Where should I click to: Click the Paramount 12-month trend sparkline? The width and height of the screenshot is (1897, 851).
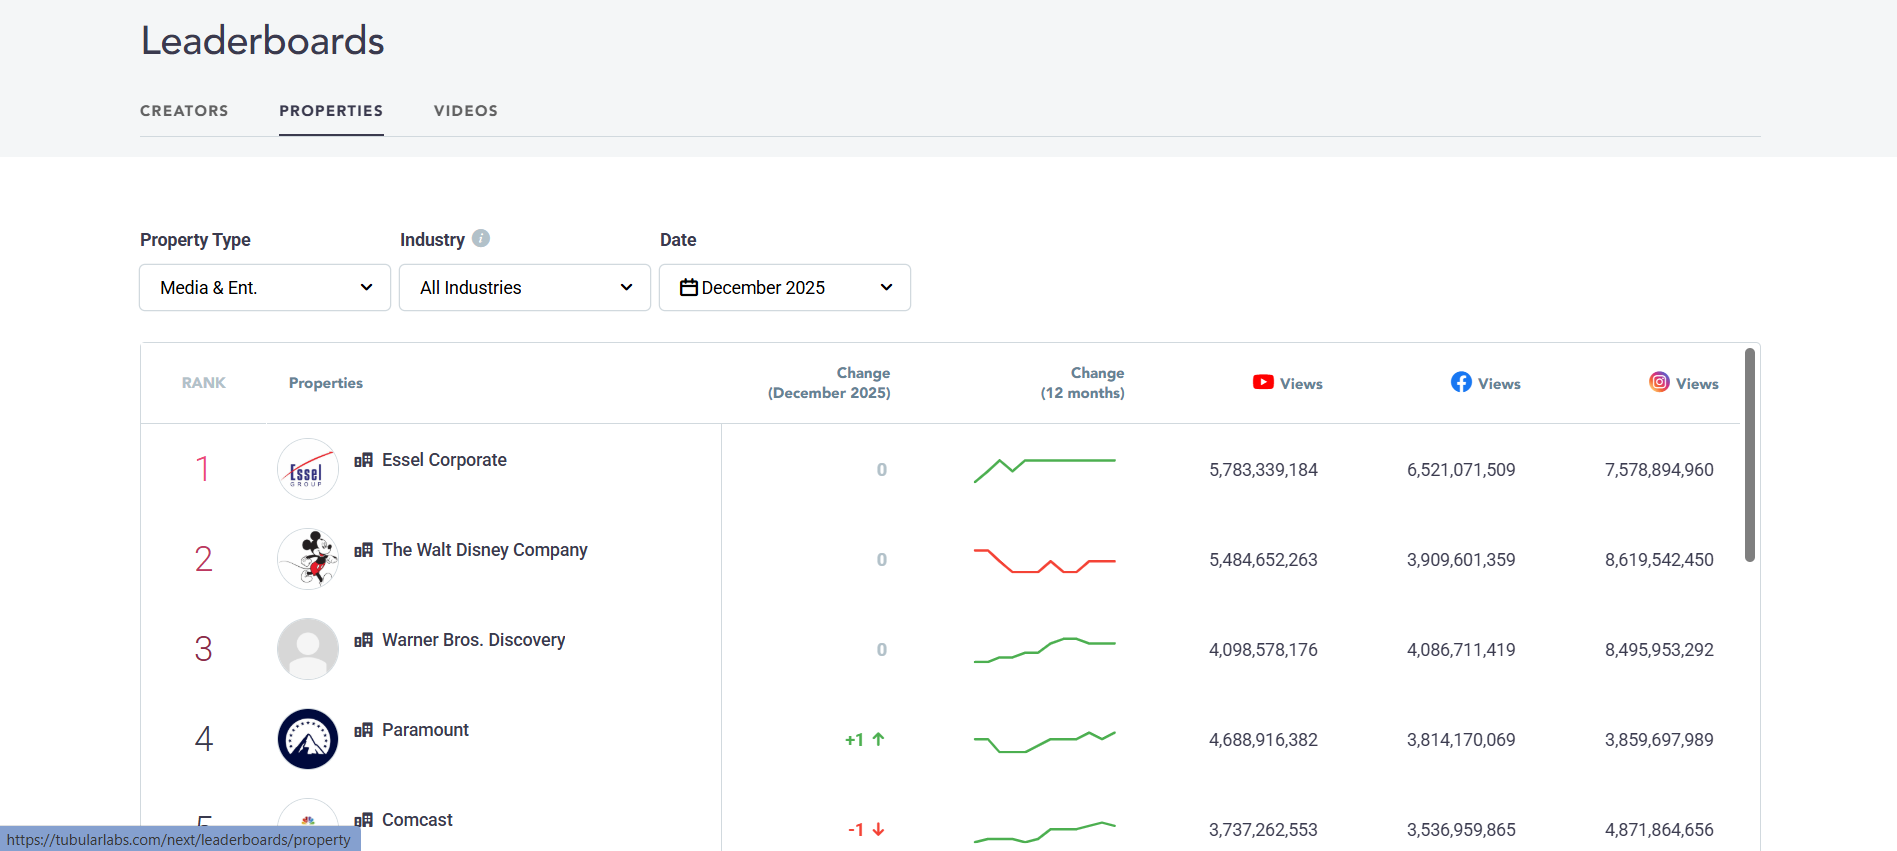[1044, 741]
